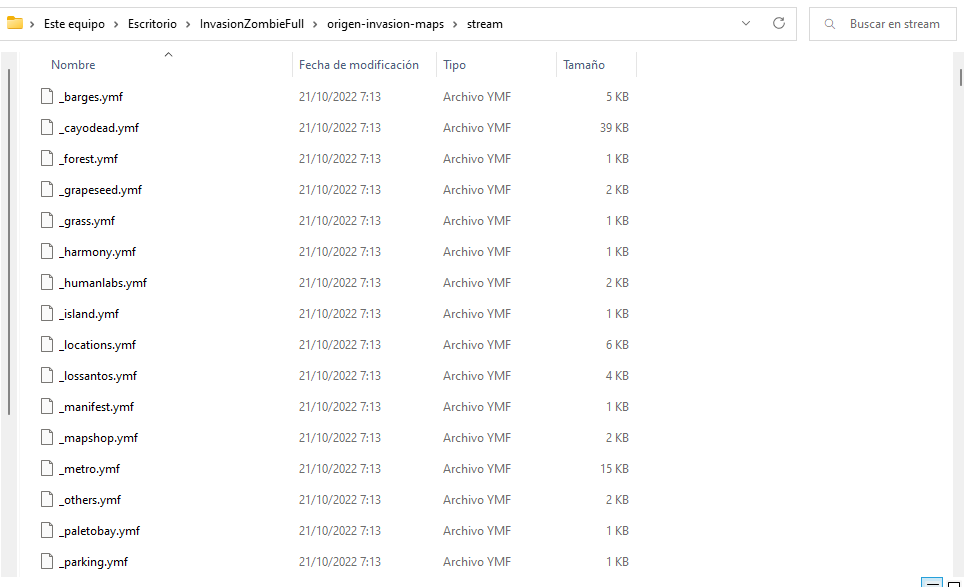Select the _island.ymf file icon
The height and width of the screenshot is (587, 964).
47,313
